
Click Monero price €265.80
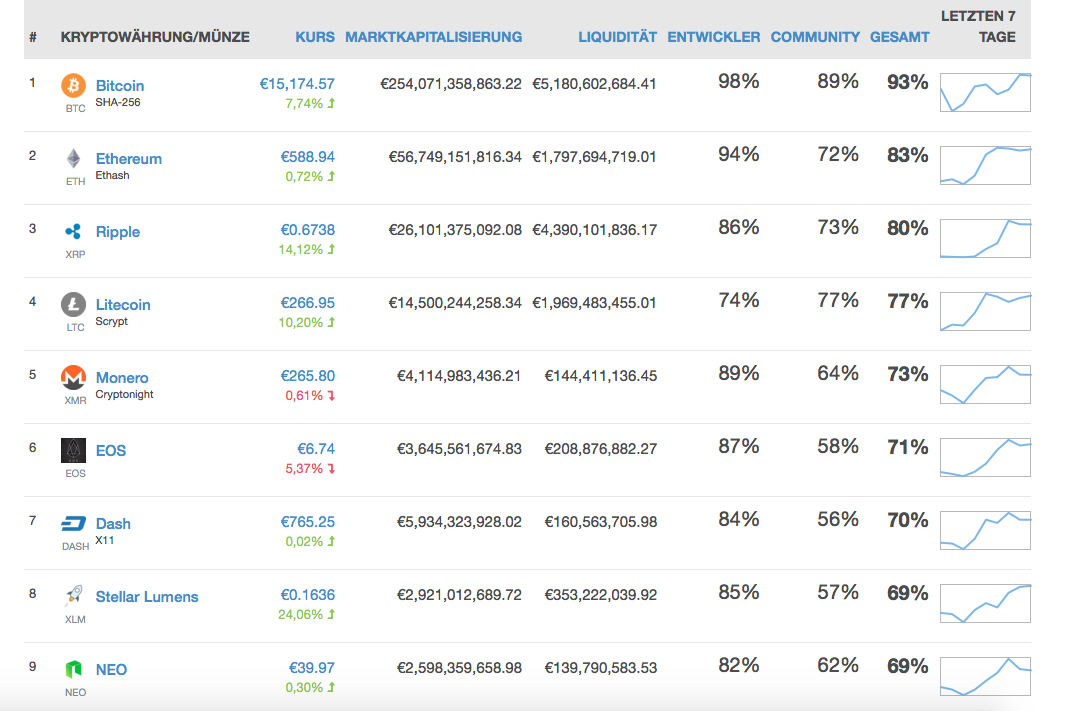tap(308, 376)
